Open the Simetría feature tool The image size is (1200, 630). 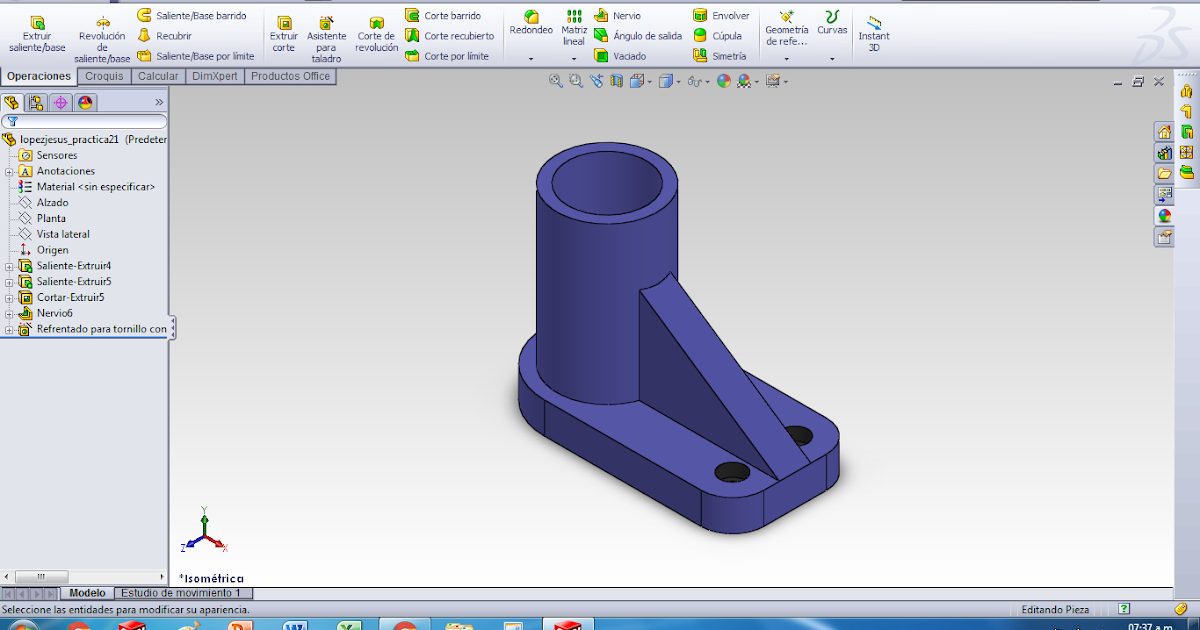725,56
